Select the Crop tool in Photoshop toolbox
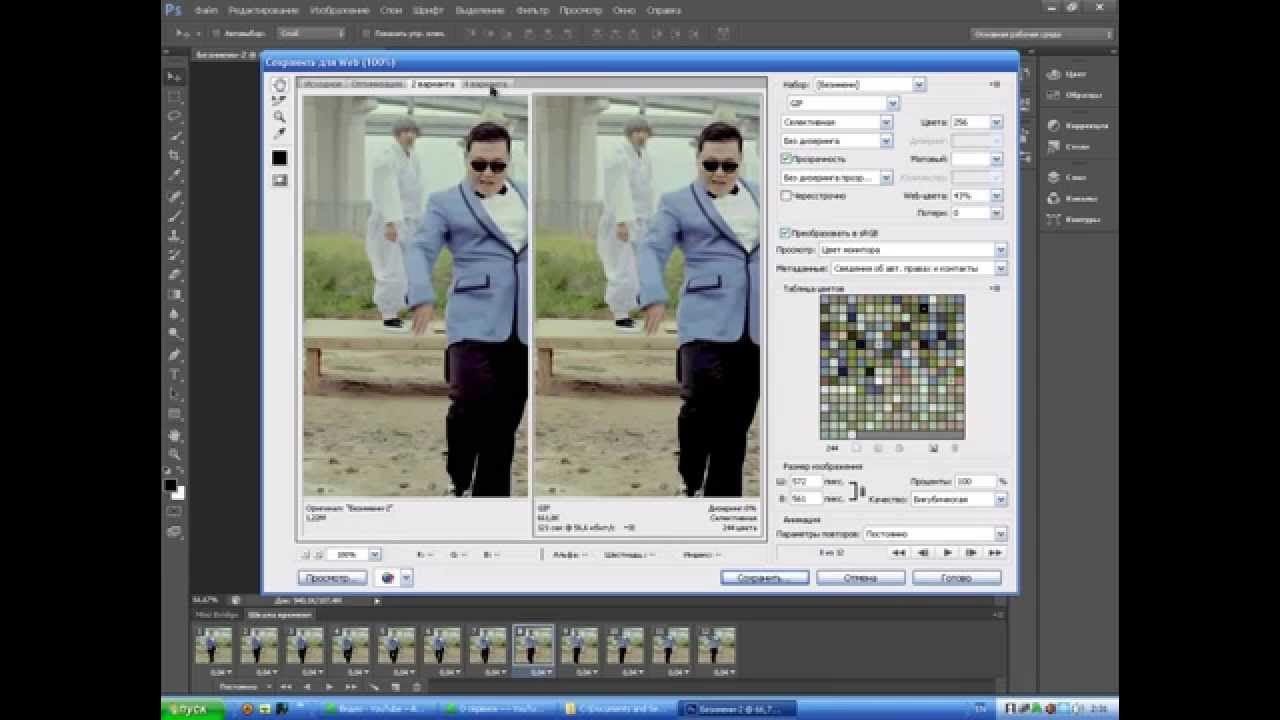 click(x=175, y=156)
